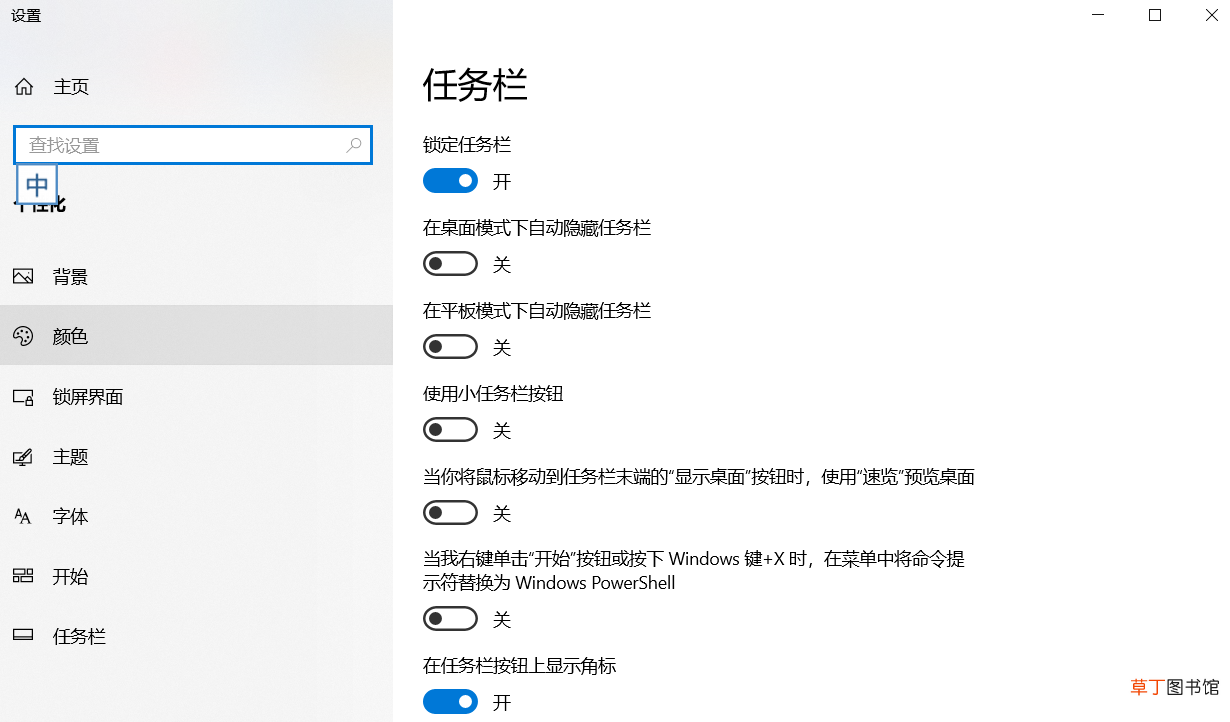This screenshot has width=1230, height=722.
Task: Click the 主题 brush icon
Action: 23,457
